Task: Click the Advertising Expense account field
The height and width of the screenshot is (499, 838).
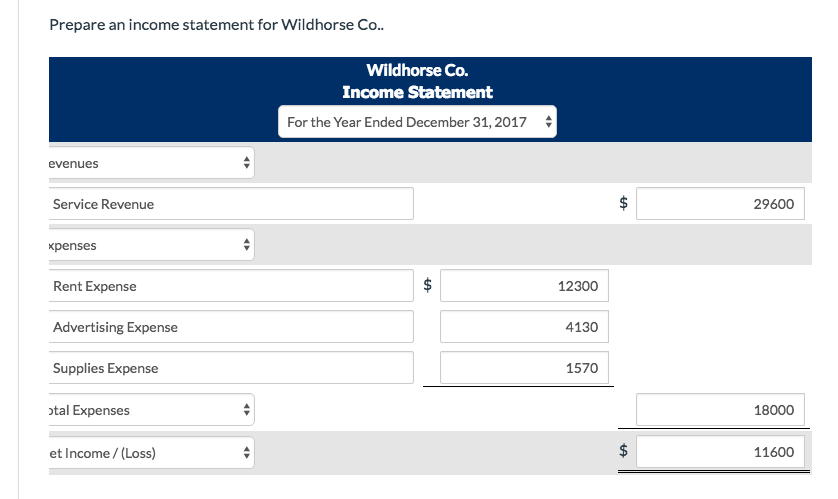Action: (231, 327)
